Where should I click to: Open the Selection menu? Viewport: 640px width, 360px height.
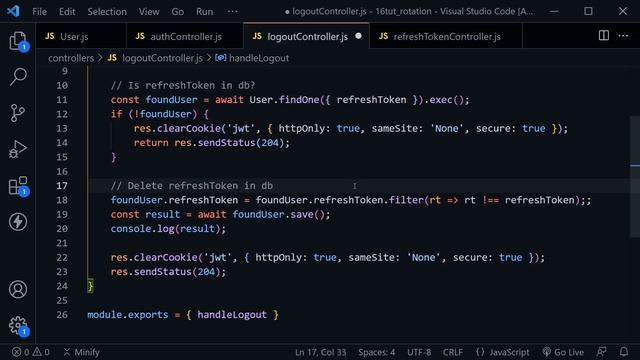click(107, 11)
